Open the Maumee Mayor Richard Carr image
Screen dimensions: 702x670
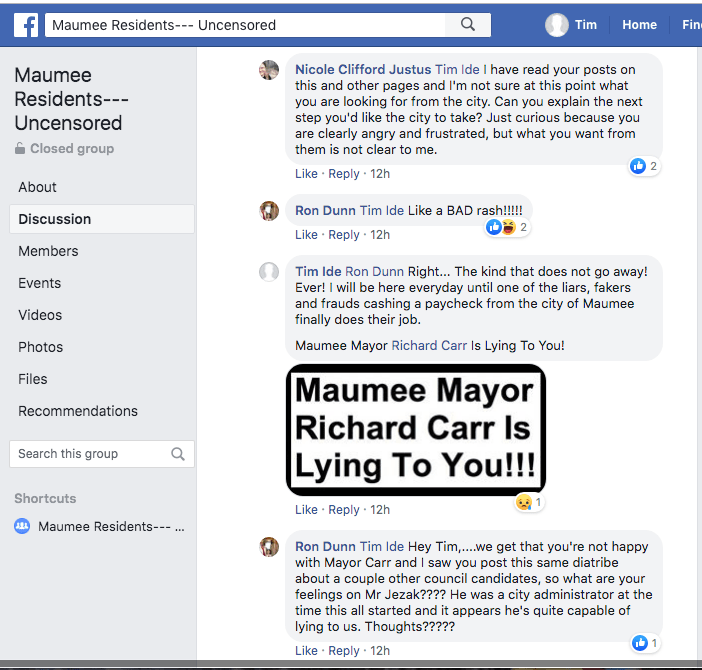415,429
